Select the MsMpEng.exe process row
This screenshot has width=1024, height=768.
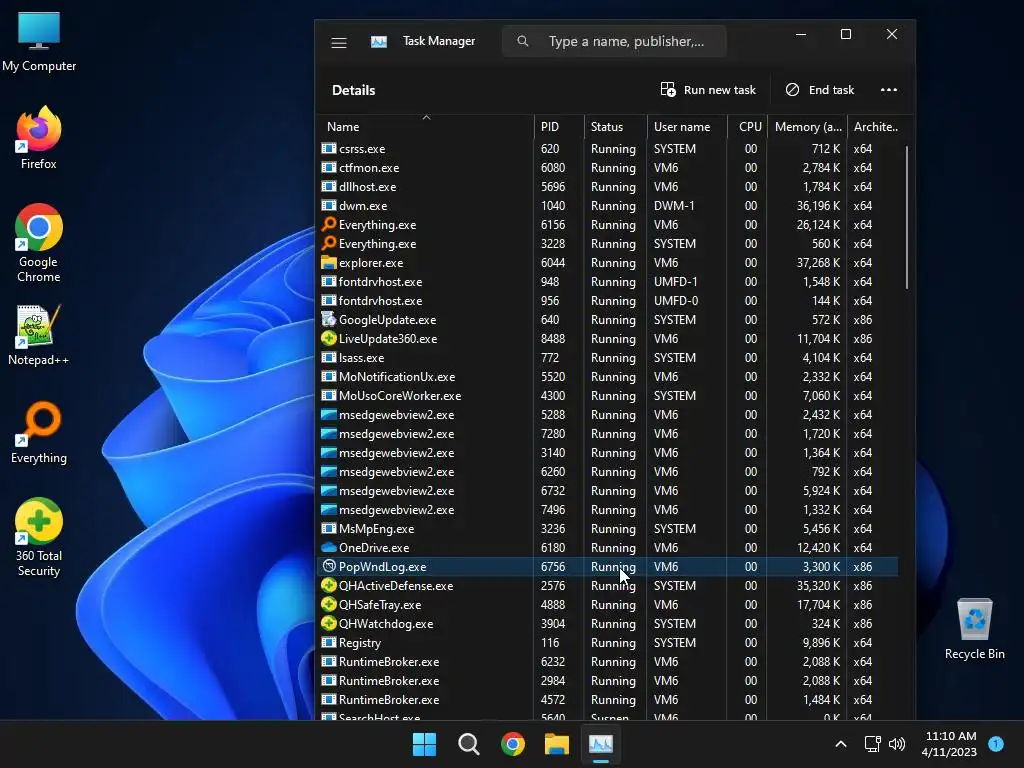click(609, 528)
